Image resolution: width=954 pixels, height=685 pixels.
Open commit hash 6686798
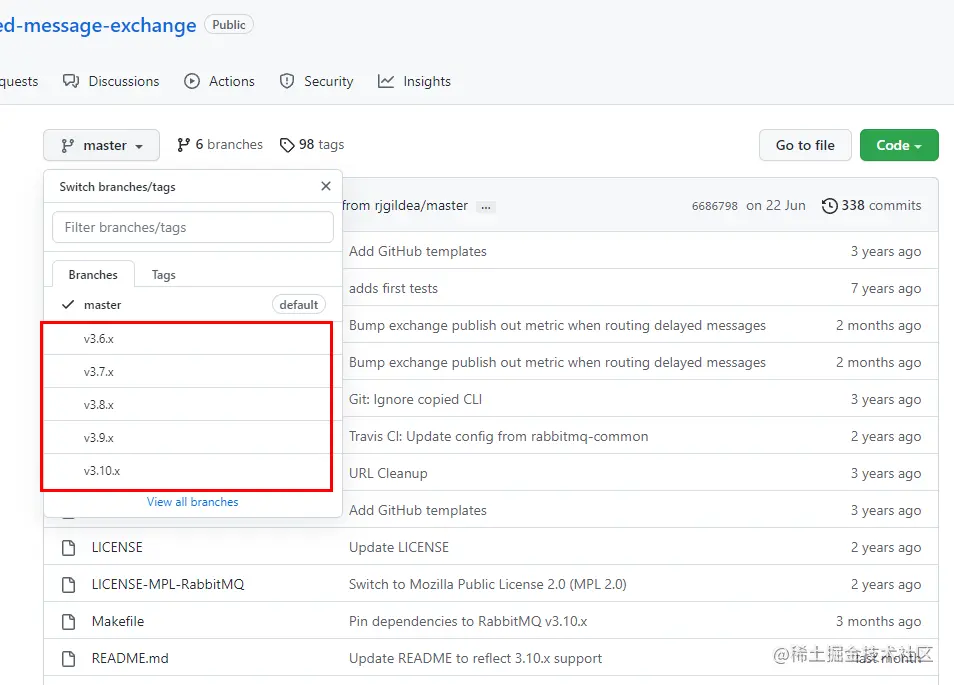[714, 206]
